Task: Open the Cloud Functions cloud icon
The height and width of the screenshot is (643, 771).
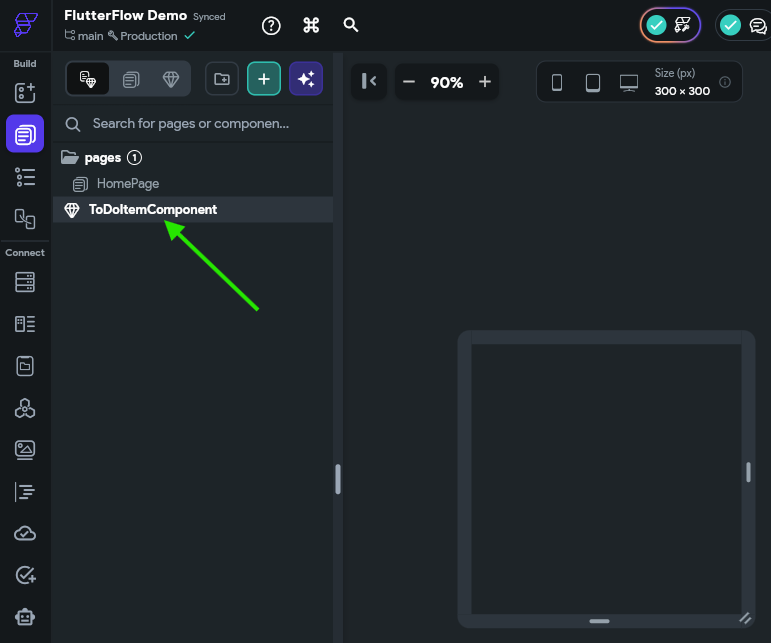Action: 25,533
